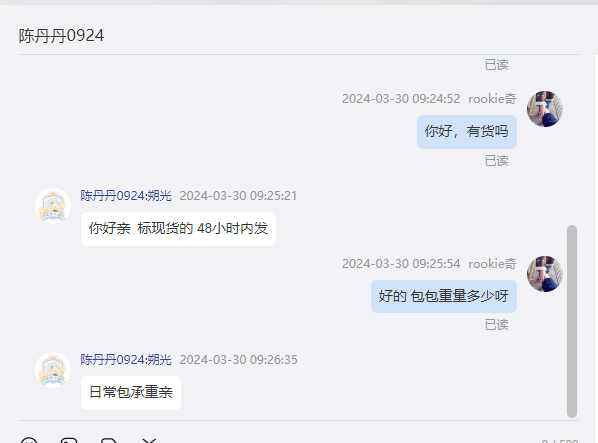The width and height of the screenshot is (598, 443).
Task: Click rookie奇 avatar beside 包包重量多少呀 message
Action: tap(545, 274)
